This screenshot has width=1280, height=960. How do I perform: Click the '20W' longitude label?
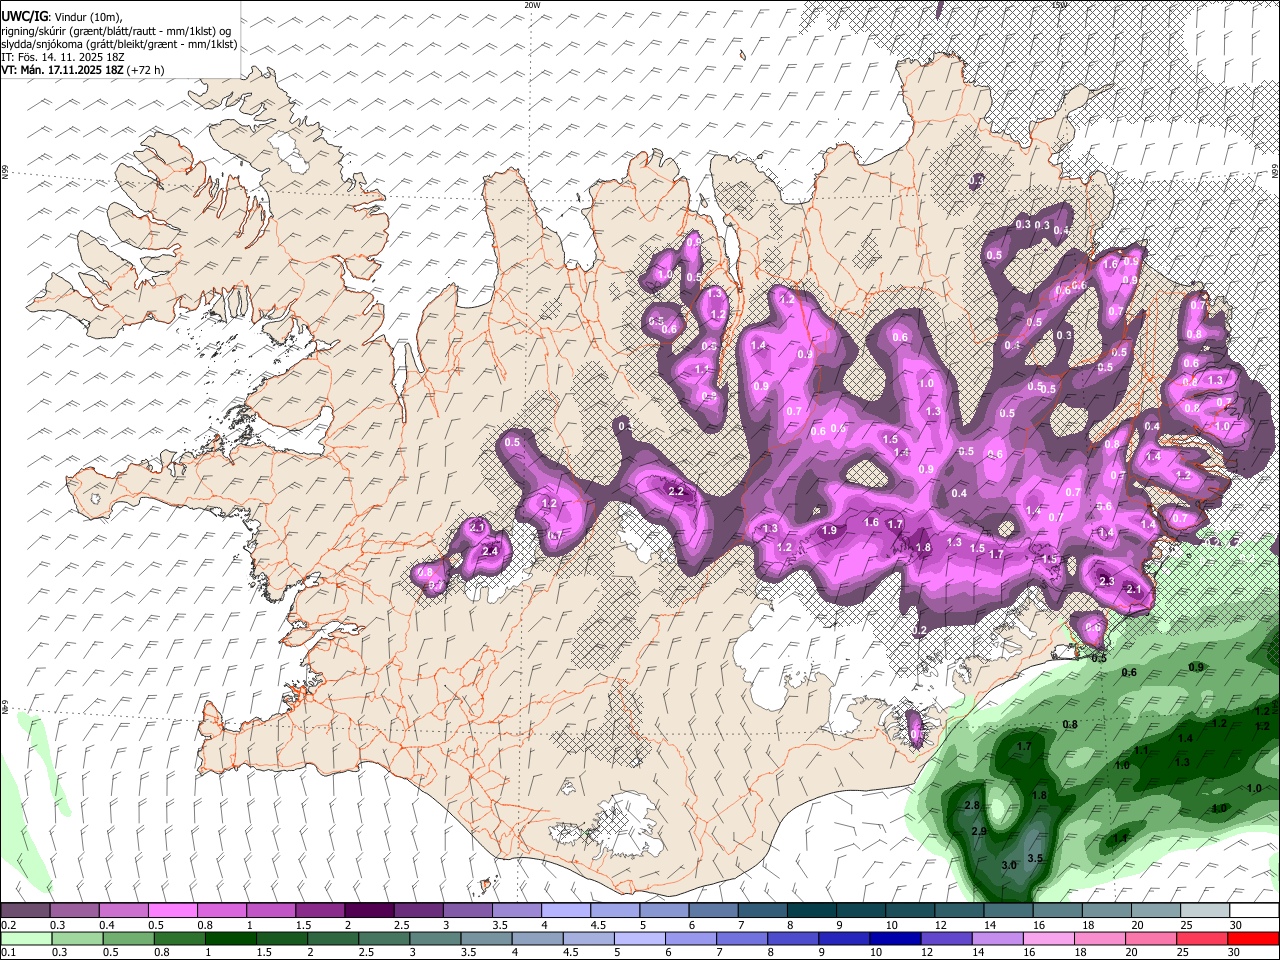pos(532,5)
